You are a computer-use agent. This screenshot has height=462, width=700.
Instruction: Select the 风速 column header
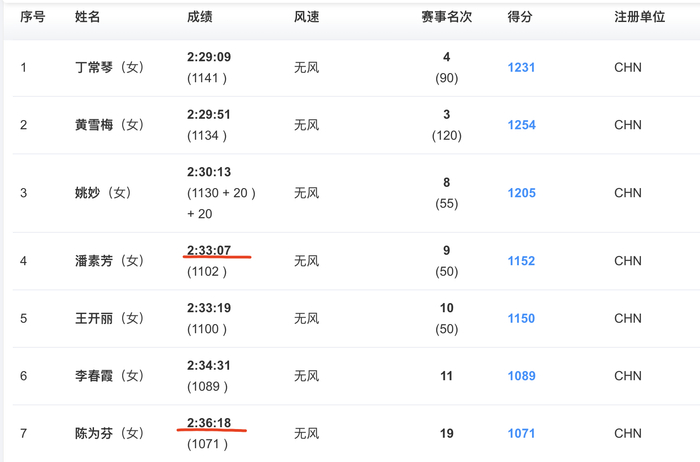(x=307, y=17)
